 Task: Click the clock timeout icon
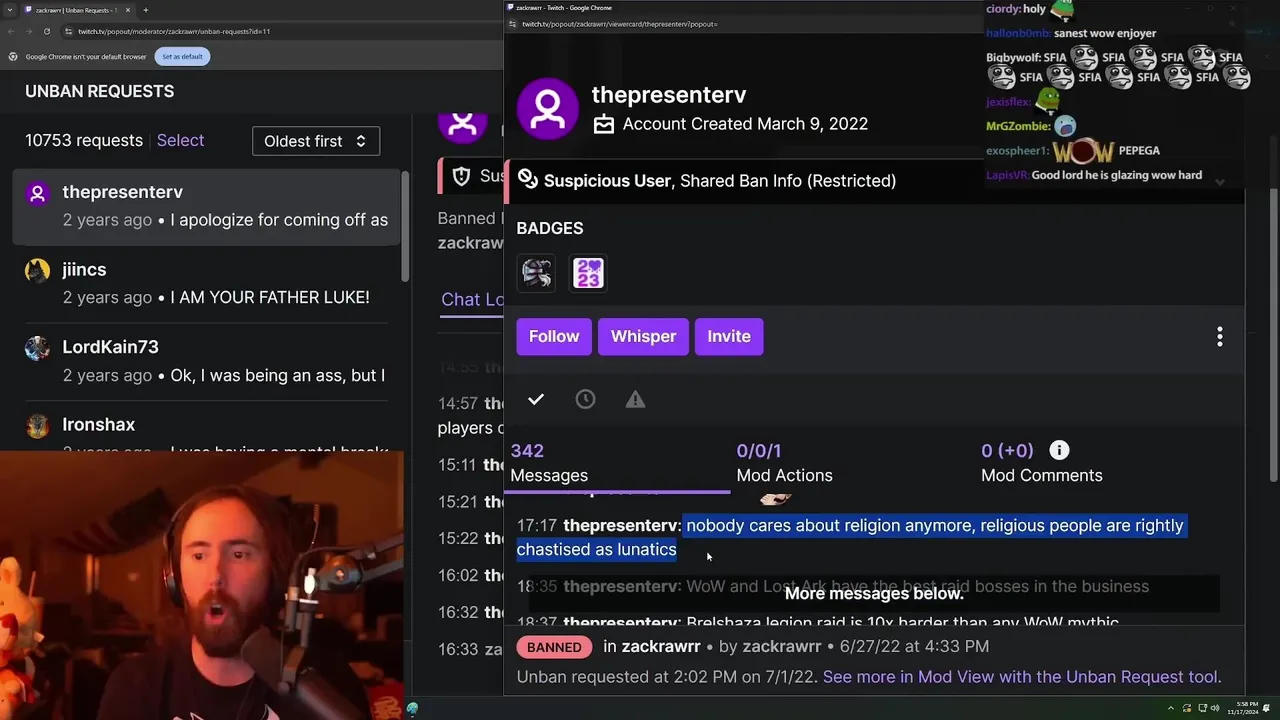(585, 400)
